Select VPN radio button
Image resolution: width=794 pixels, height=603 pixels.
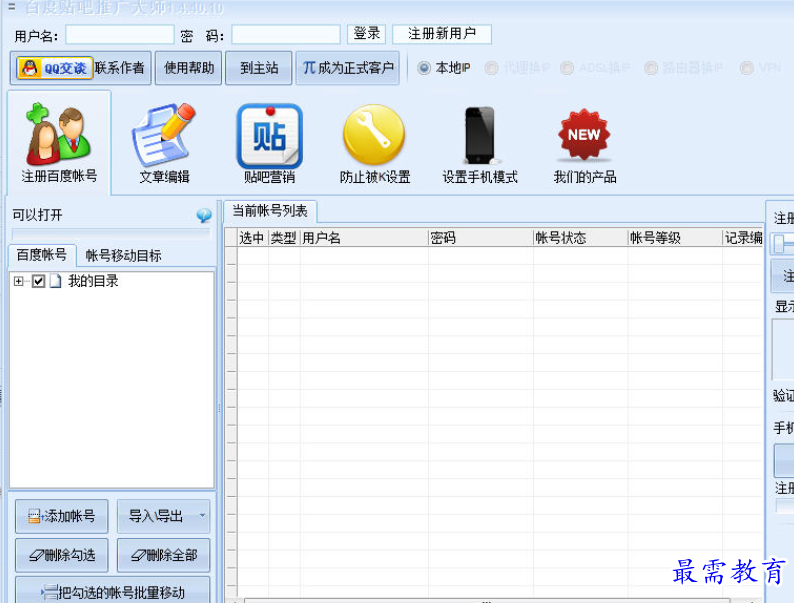(746, 68)
